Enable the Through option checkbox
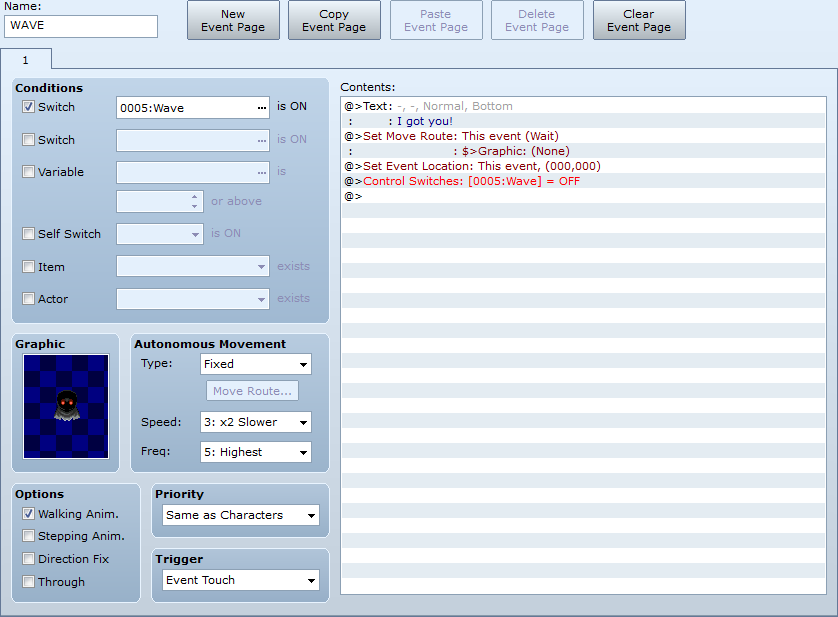The image size is (838, 617). 29,582
